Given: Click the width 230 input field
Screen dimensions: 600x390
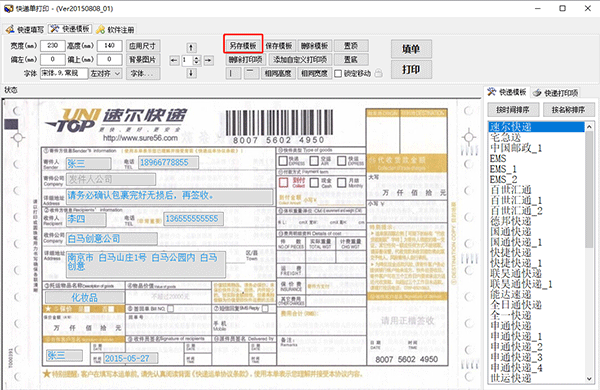Looking at the screenshot, I should [53, 46].
